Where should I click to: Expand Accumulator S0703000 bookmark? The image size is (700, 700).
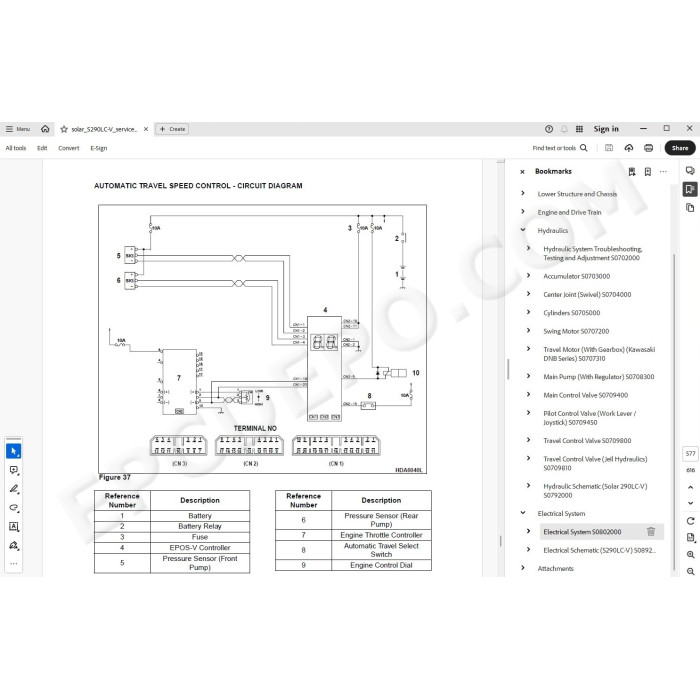tap(529, 275)
